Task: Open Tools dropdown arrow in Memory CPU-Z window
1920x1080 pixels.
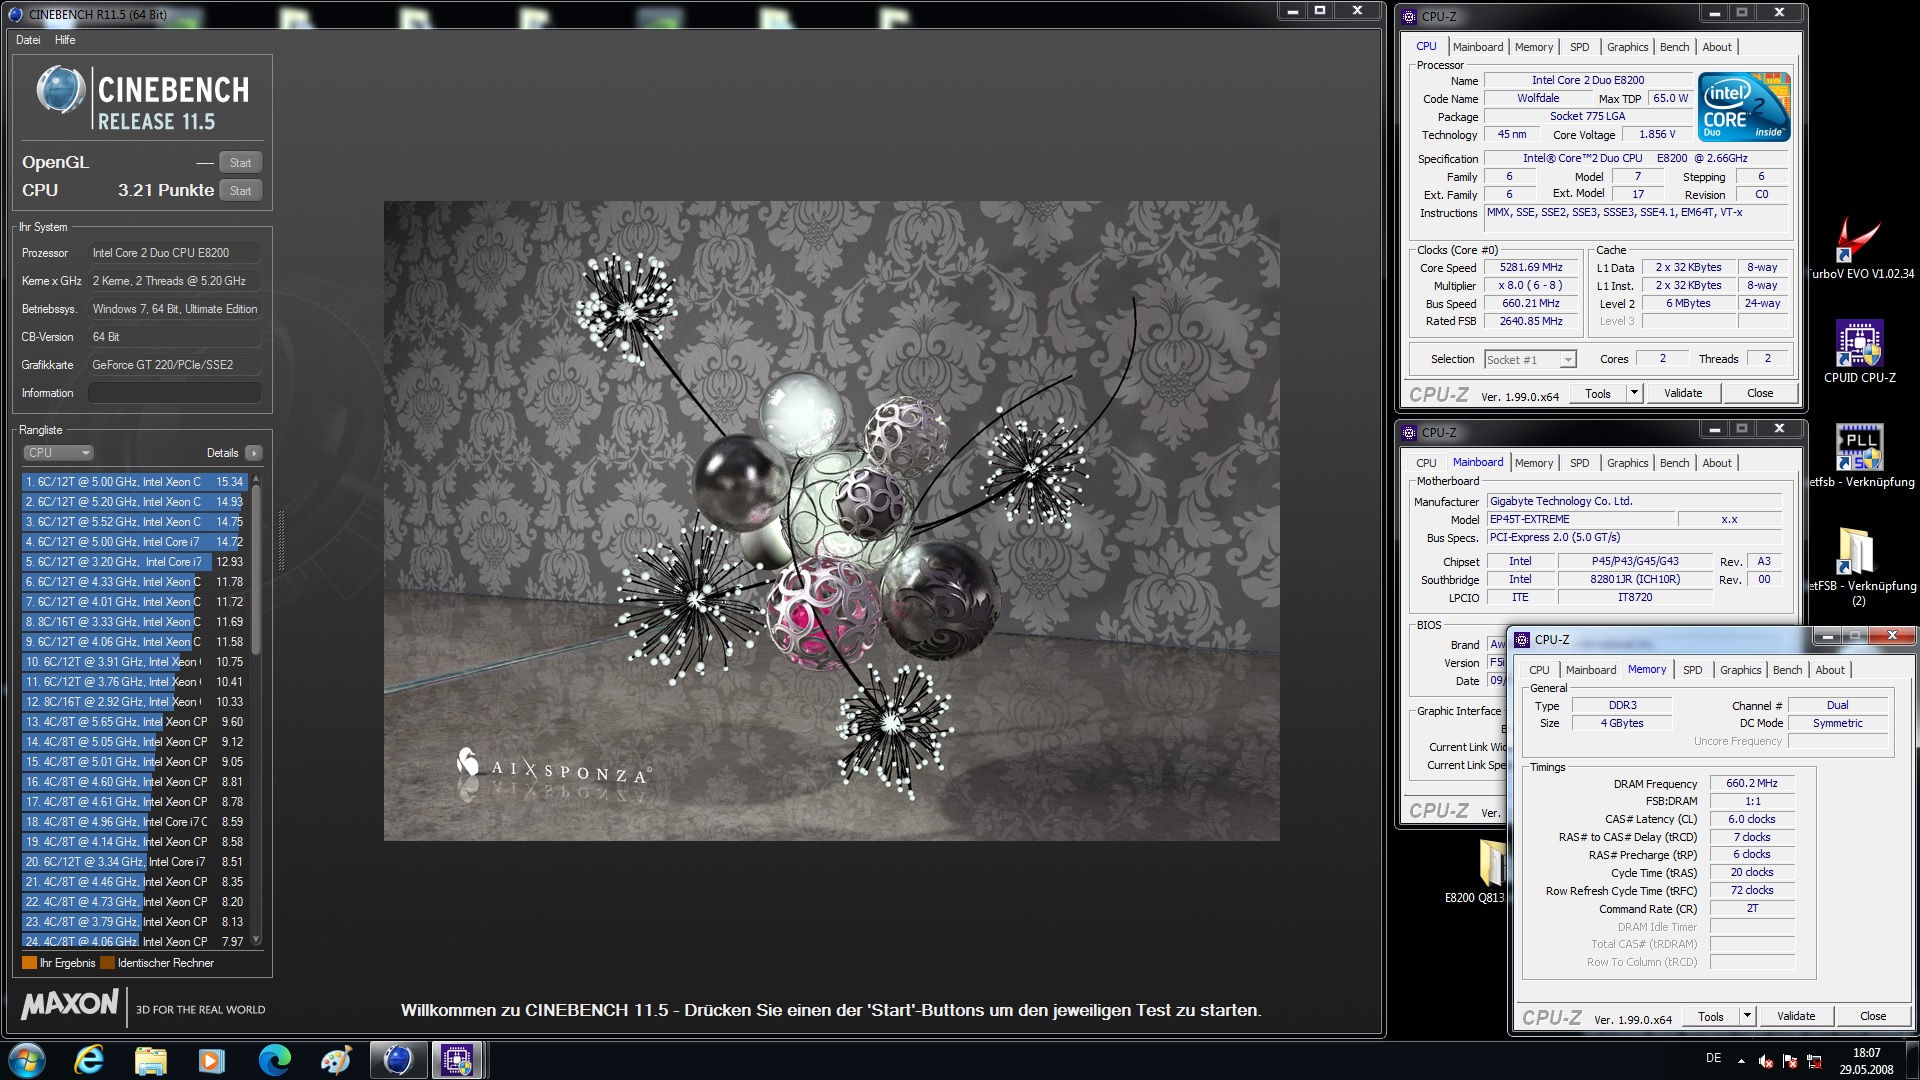Action: pos(1747,1016)
